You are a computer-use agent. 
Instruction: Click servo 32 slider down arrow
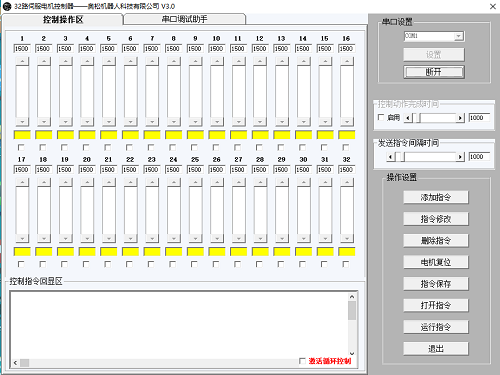(x=347, y=238)
